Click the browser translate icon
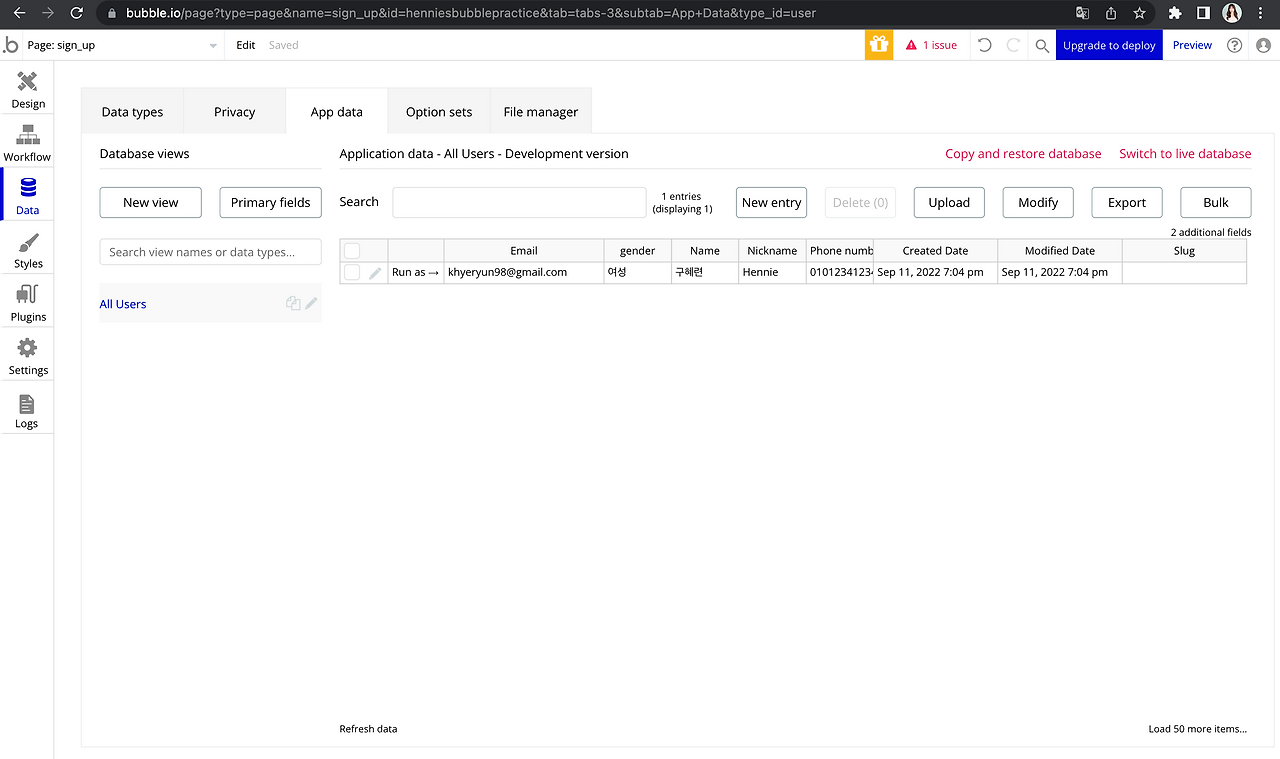The height and width of the screenshot is (759, 1280). 1082,13
